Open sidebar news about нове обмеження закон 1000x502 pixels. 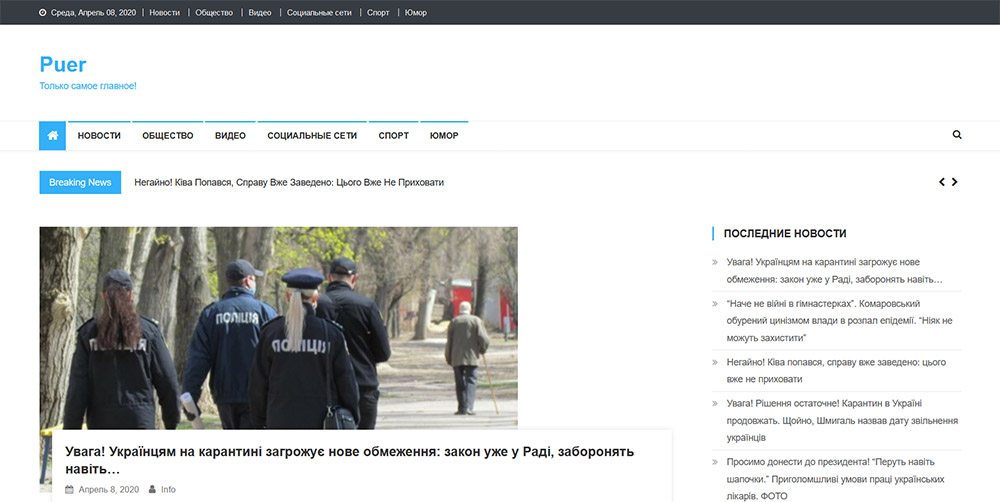pos(834,270)
